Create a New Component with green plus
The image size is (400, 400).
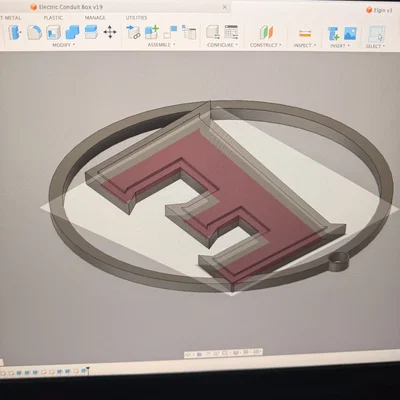click(x=152, y=32)
